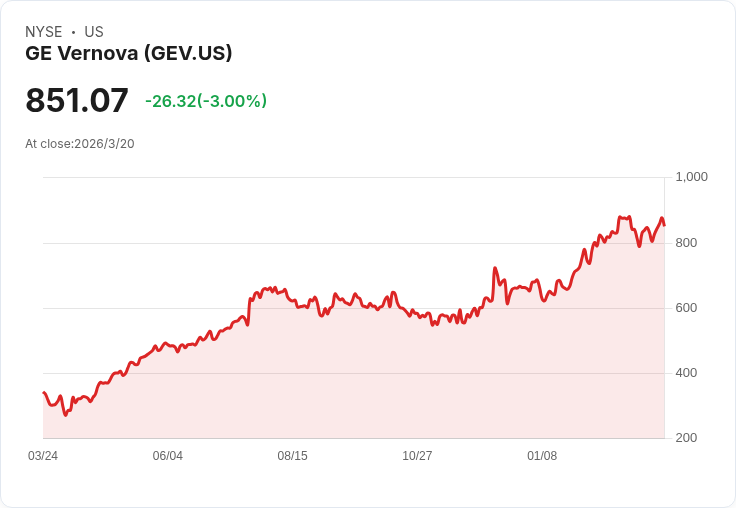This screenshot has height=508, width=736.
Task: Click the -26.32(-3.00%) change figure
Action: 206,101
